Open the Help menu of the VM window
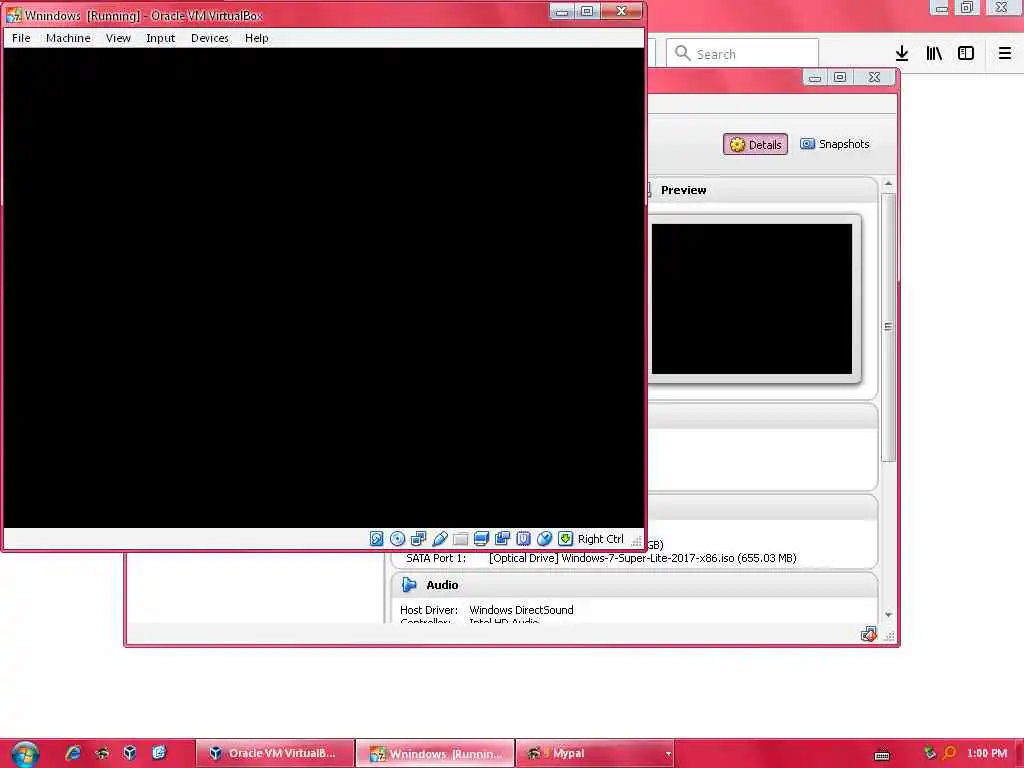The height and width of the screenshot is (768, 1024). [257, 38]
